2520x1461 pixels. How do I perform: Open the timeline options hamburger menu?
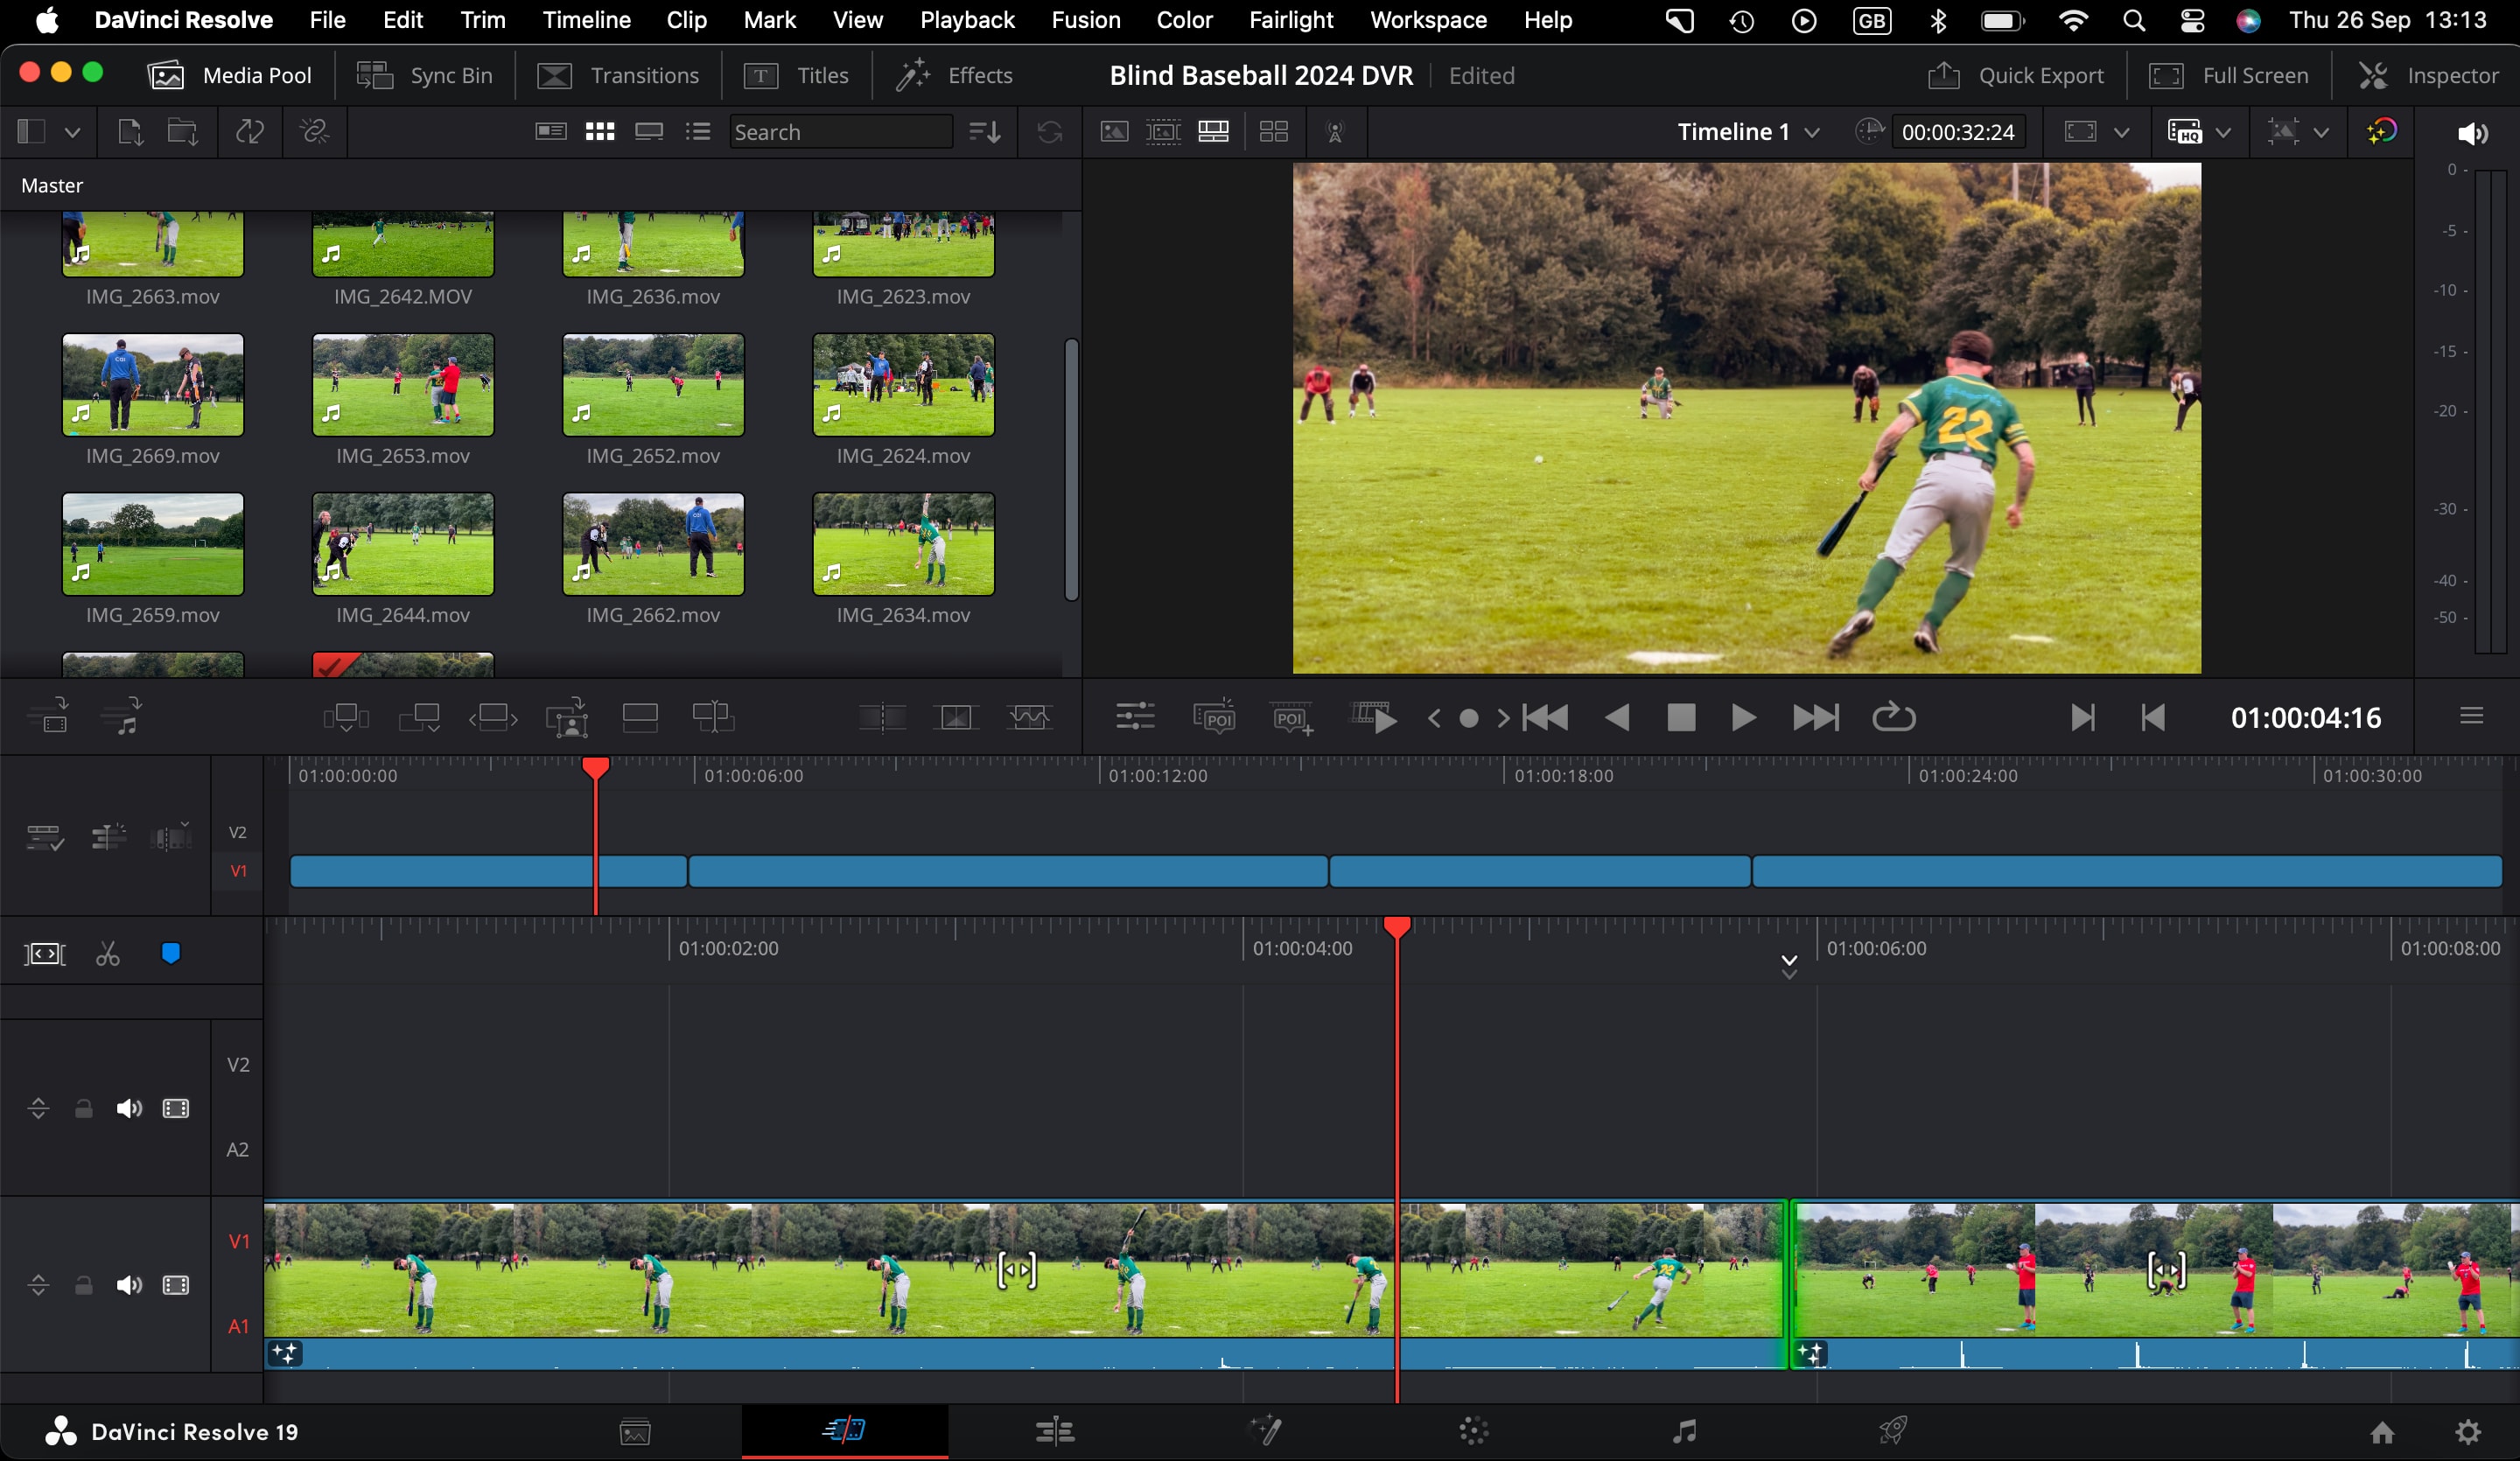2472,716
